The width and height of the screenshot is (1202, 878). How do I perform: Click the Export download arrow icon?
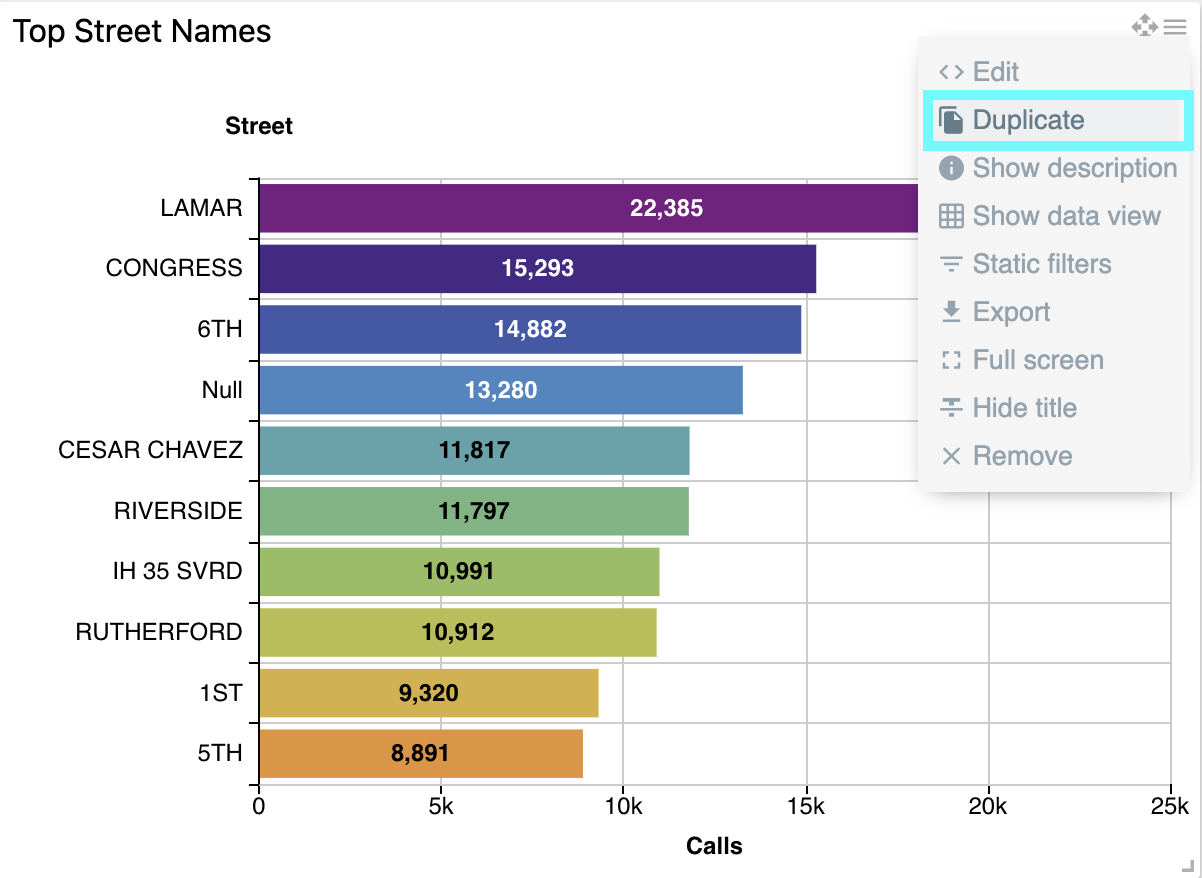click(x=951, y=312)
